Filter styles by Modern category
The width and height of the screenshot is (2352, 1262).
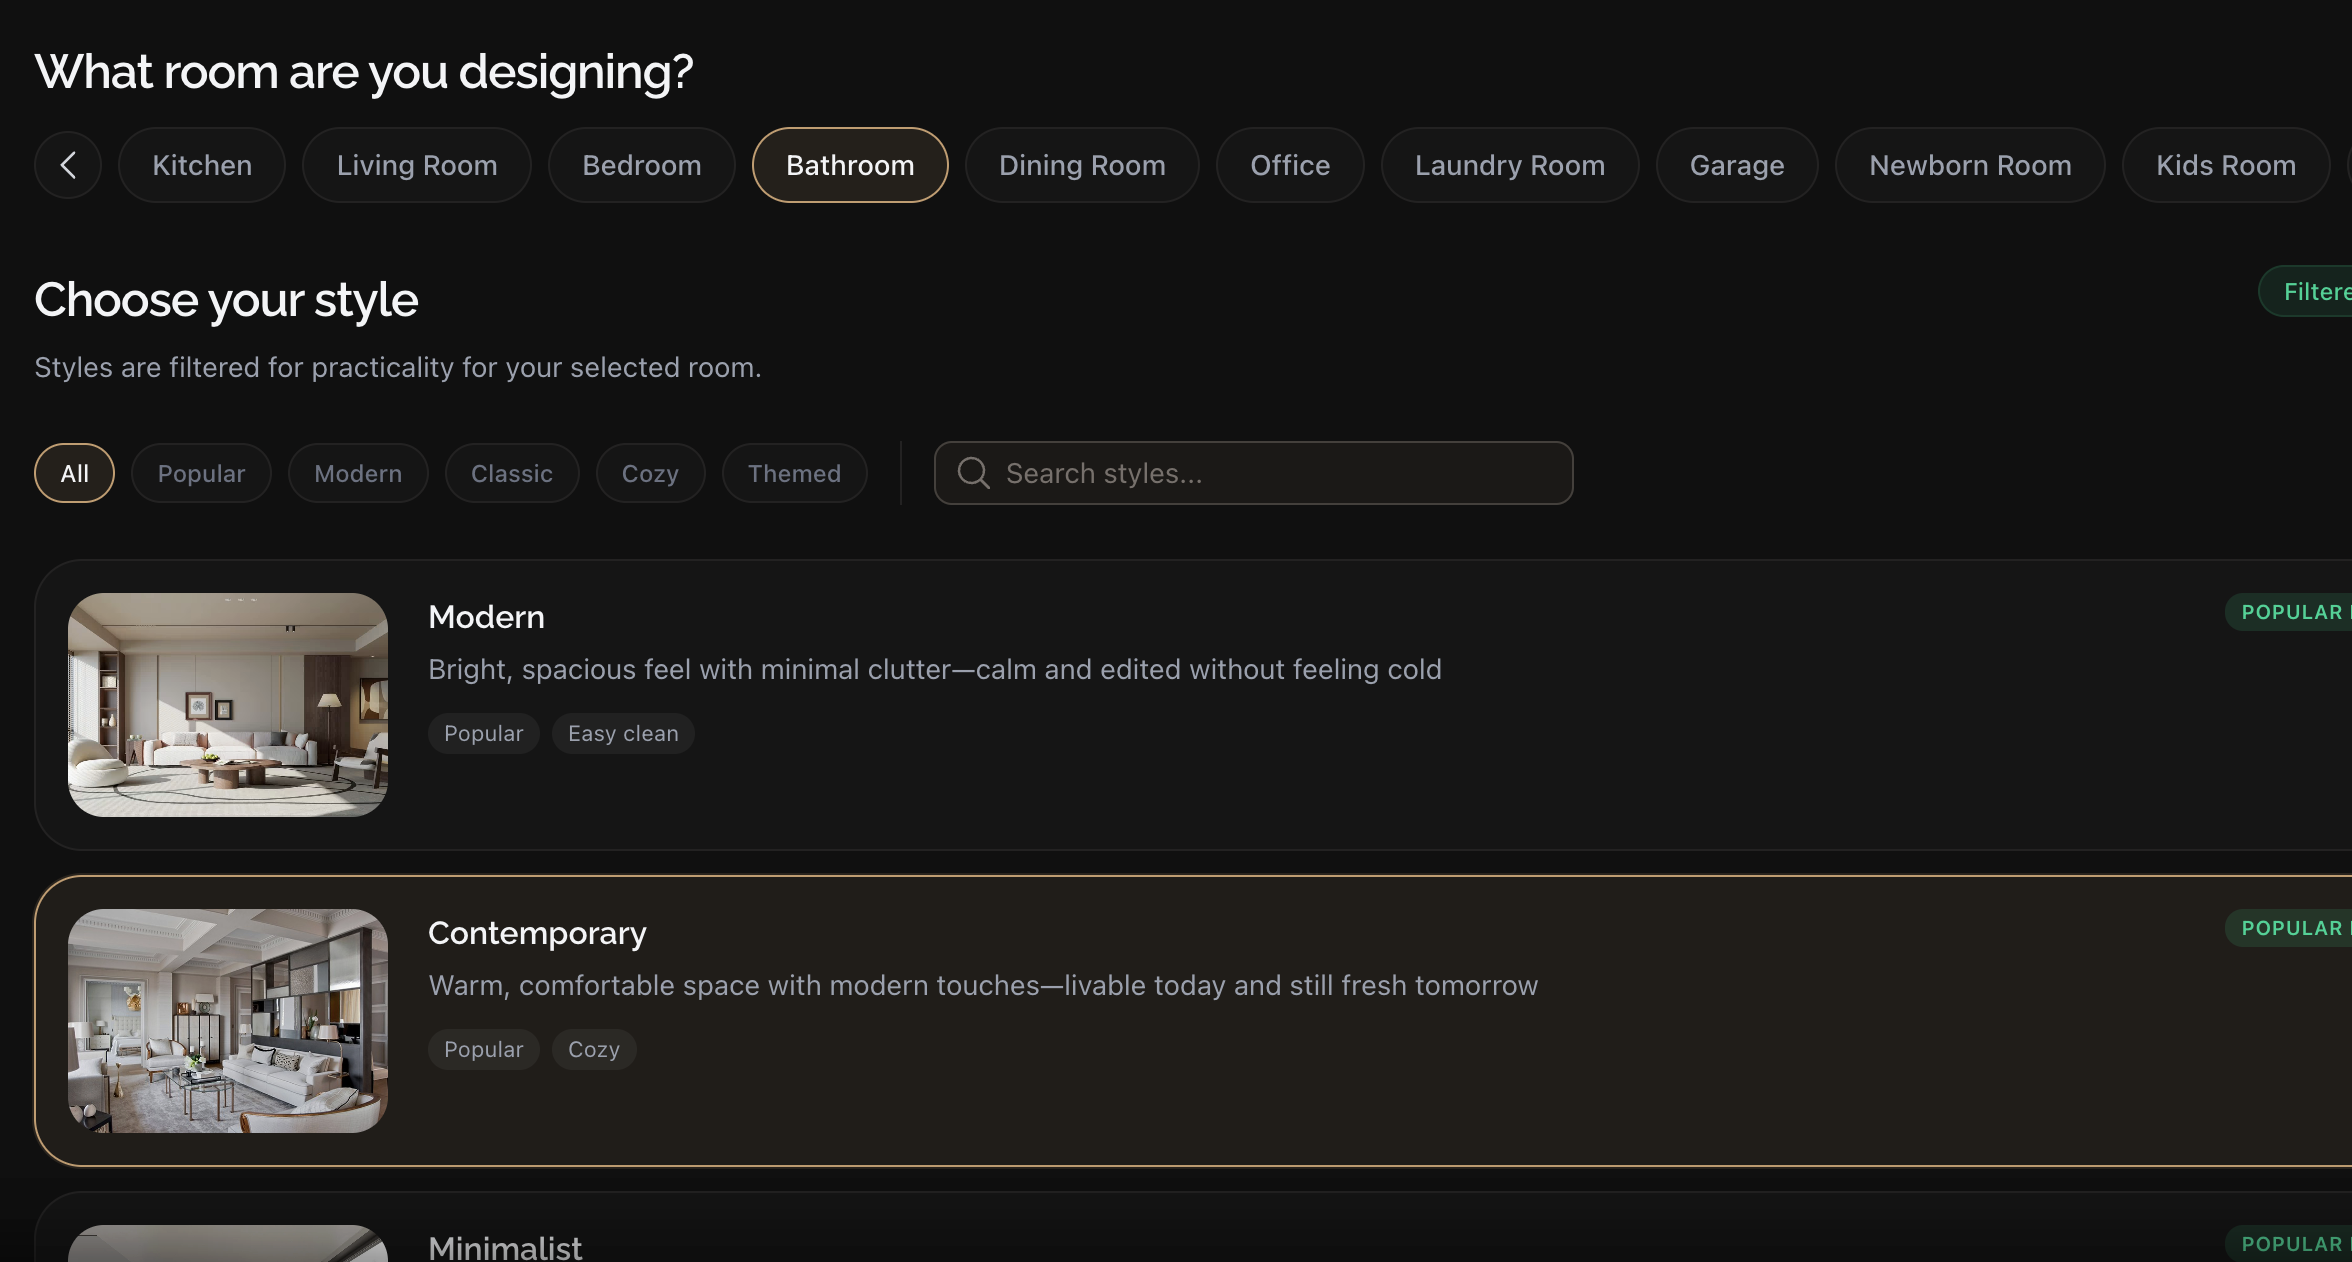point(358,473)
